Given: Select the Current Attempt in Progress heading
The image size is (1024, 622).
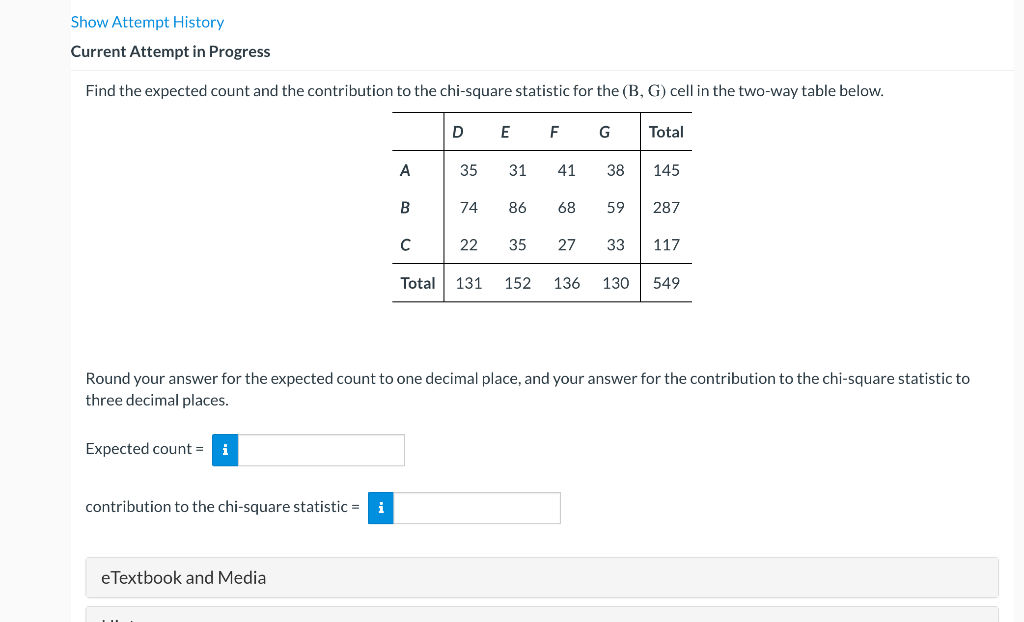Looking at the screenshot, I should 170,51.
